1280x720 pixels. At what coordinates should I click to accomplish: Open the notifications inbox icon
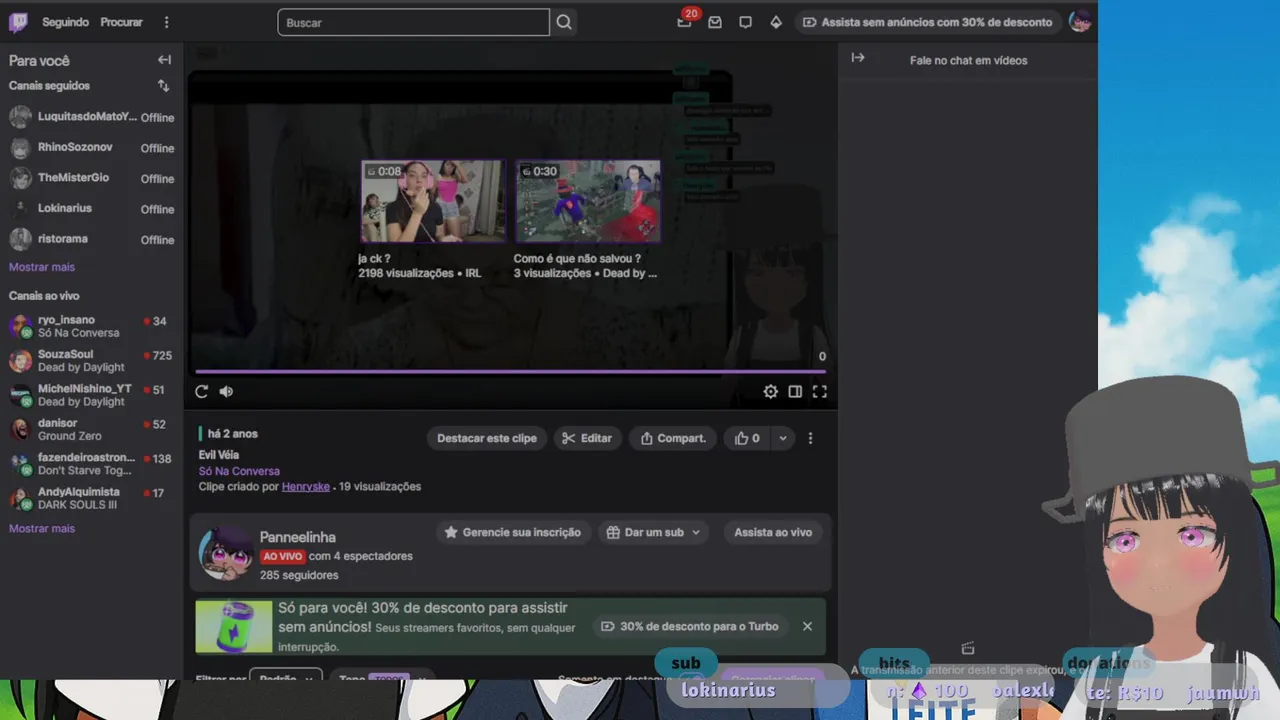715,22
